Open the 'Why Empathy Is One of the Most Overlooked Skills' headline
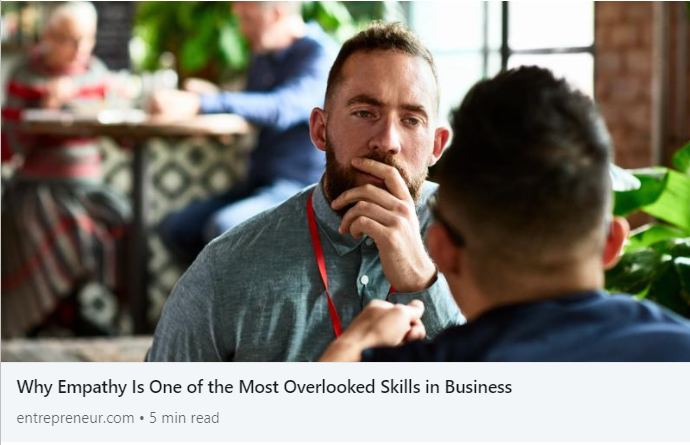Screen dimensions: 690x445 [264, 387]
